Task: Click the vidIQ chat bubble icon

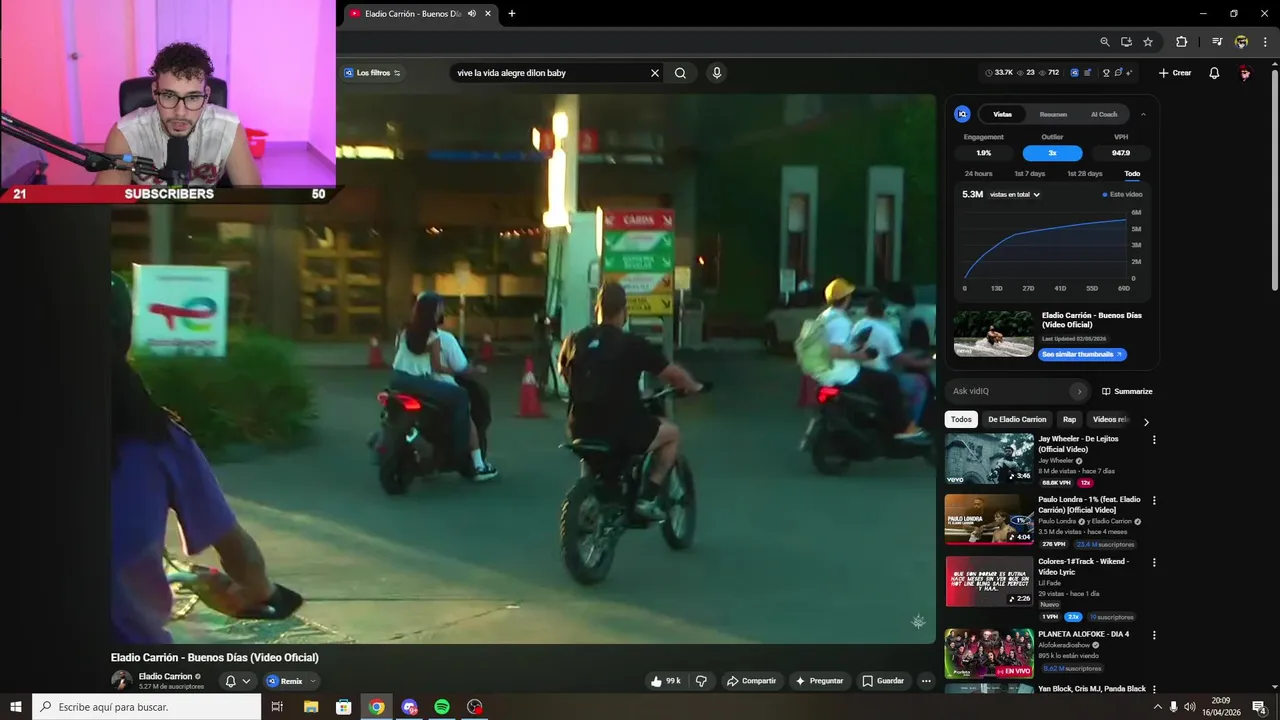Action: pyautogui.click(x=1118, y=73)
